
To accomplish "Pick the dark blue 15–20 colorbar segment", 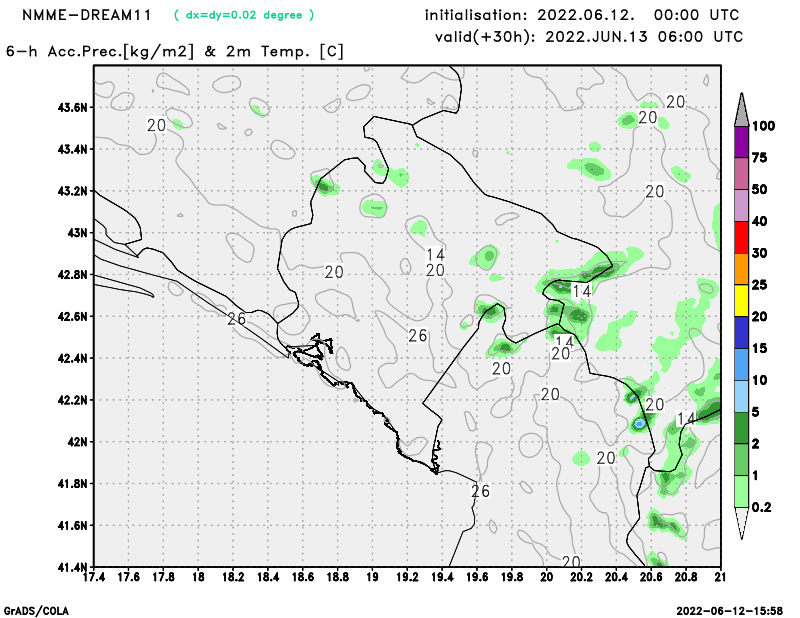I will [x=741, y=332].
